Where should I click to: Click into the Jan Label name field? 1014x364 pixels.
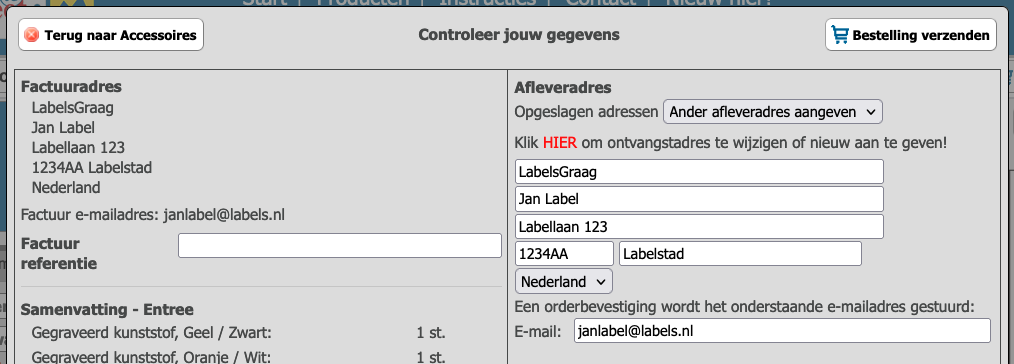point(699,199)
